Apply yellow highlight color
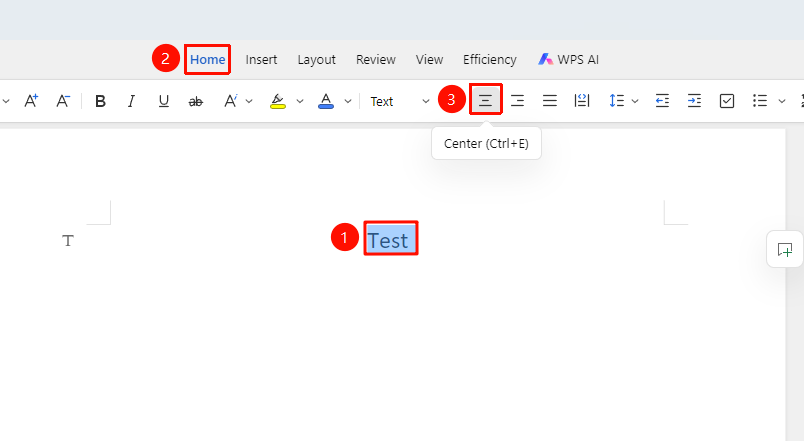804x441 pixels. (x=277, y=101)
